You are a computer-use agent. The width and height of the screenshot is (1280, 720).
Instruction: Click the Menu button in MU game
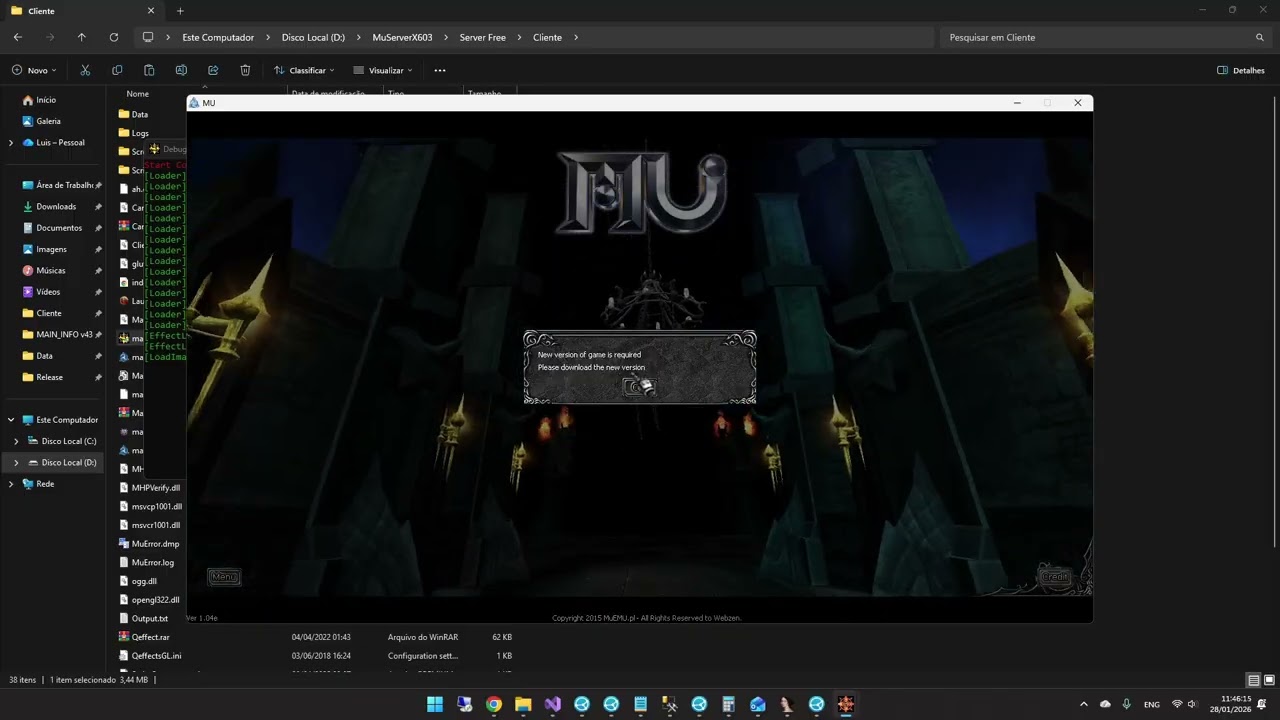click(x=224, y=576)
